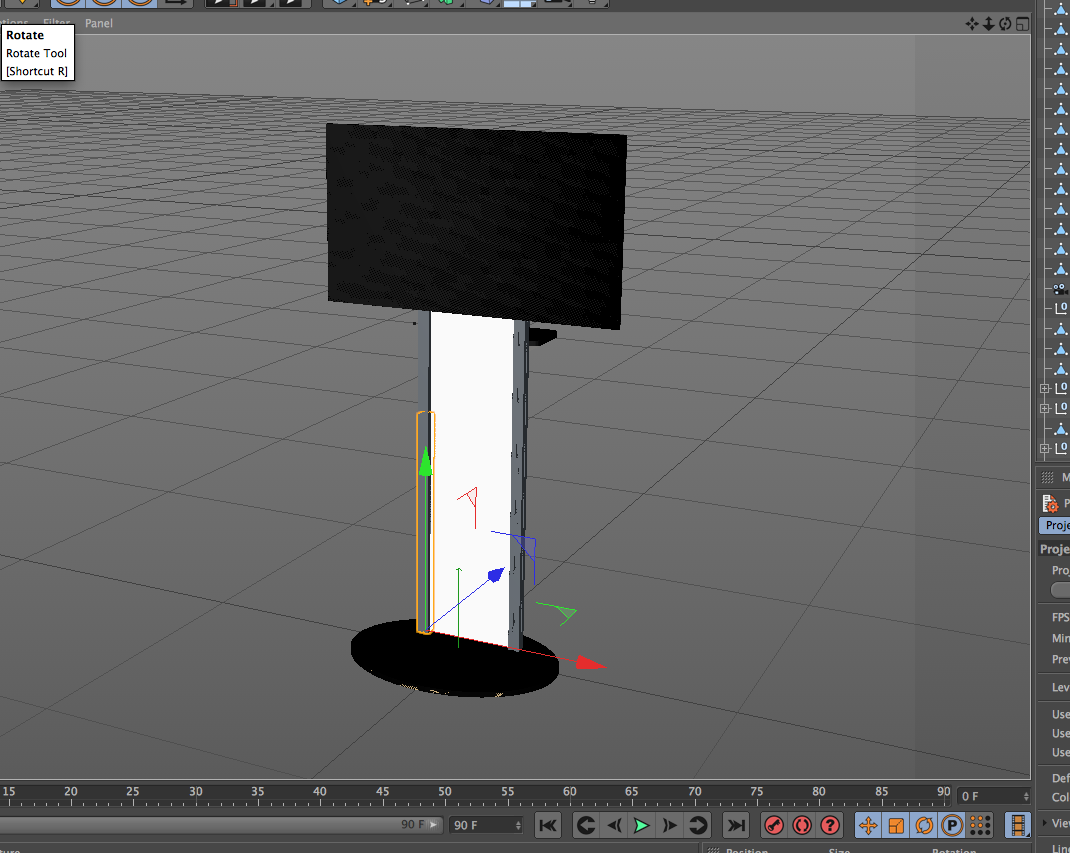
Task: Expand the View disclosure triangle in attributes
Action: click(x=1046, y=823)
